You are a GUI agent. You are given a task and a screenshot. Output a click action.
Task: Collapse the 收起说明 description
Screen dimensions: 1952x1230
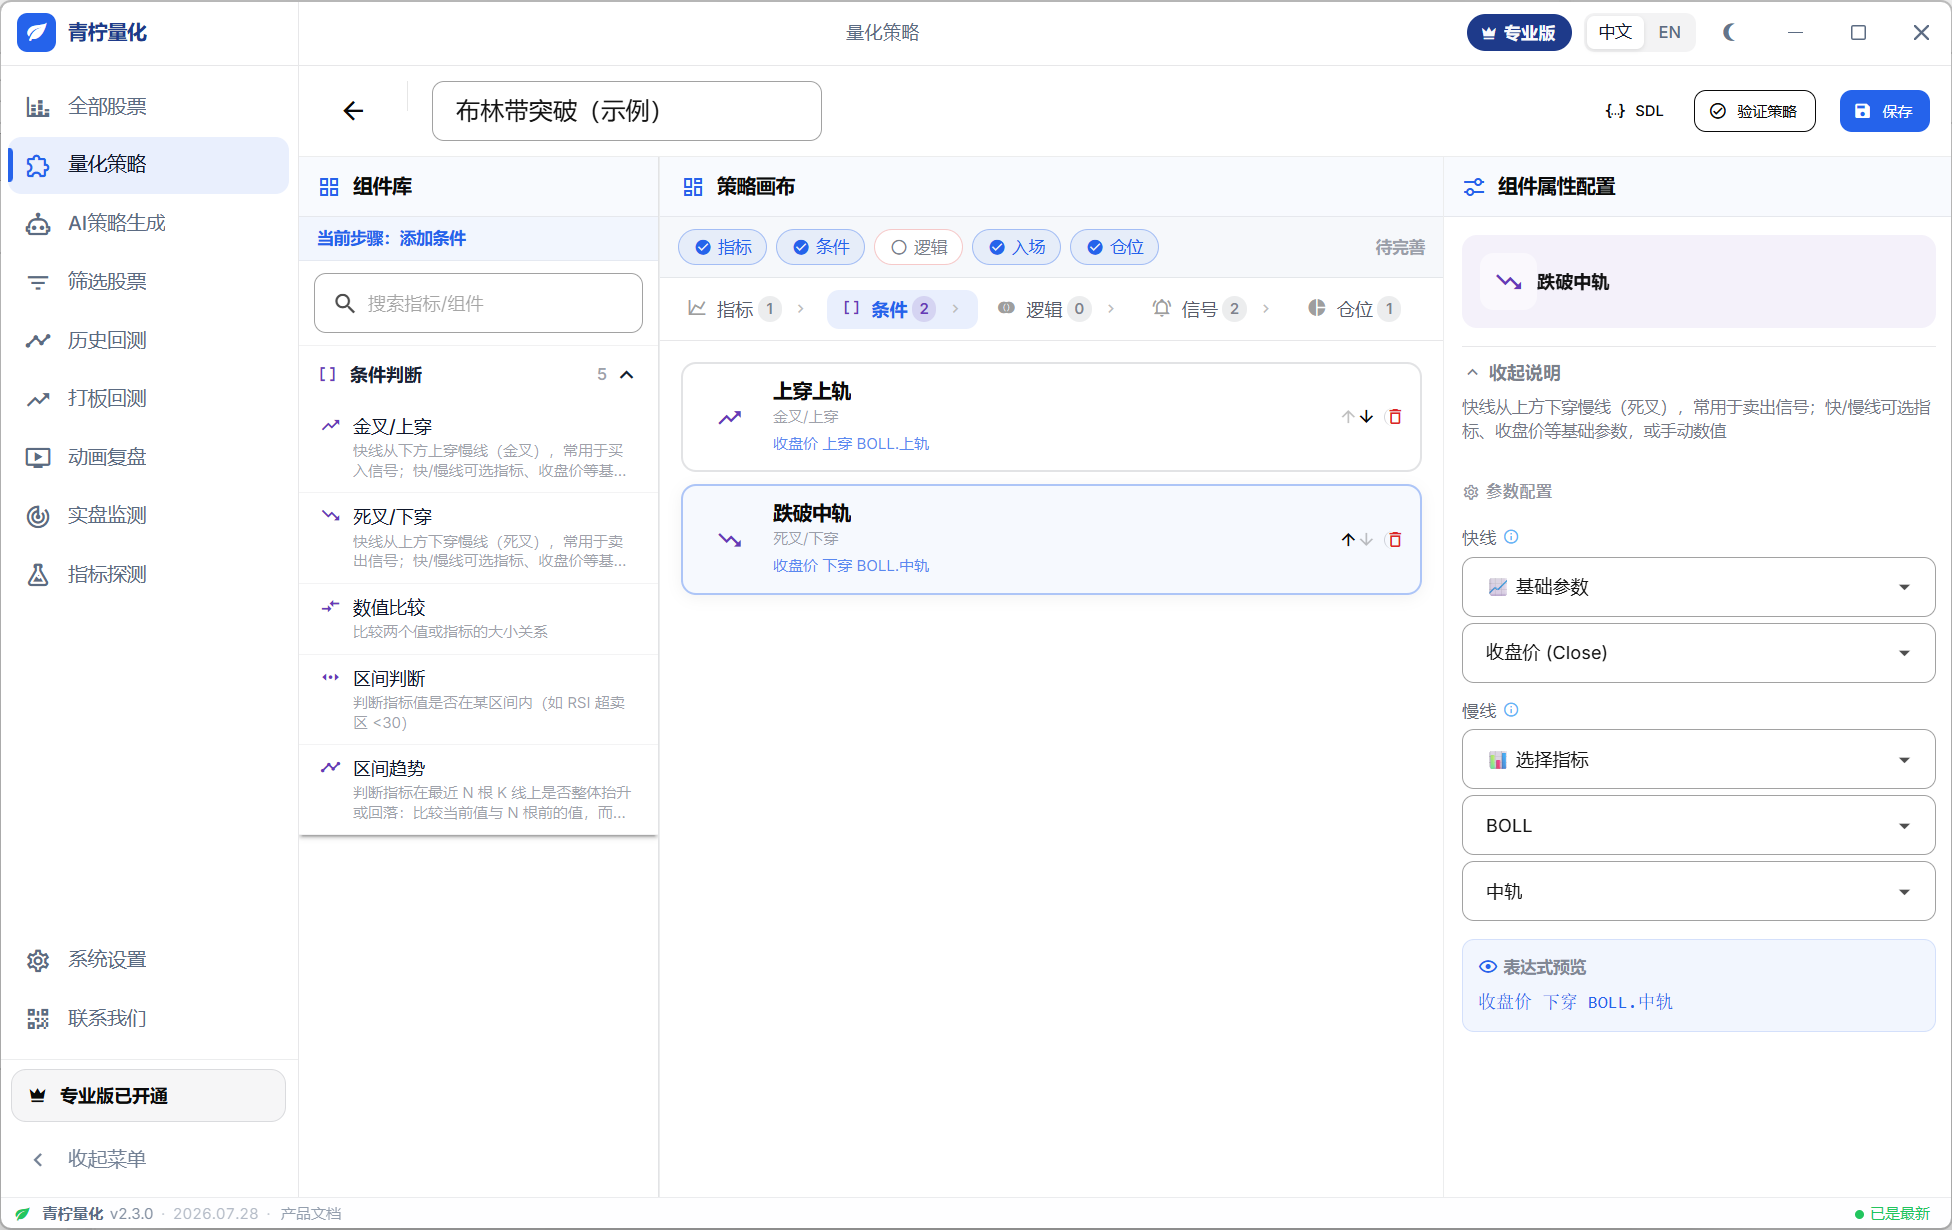pos(1514,373)
